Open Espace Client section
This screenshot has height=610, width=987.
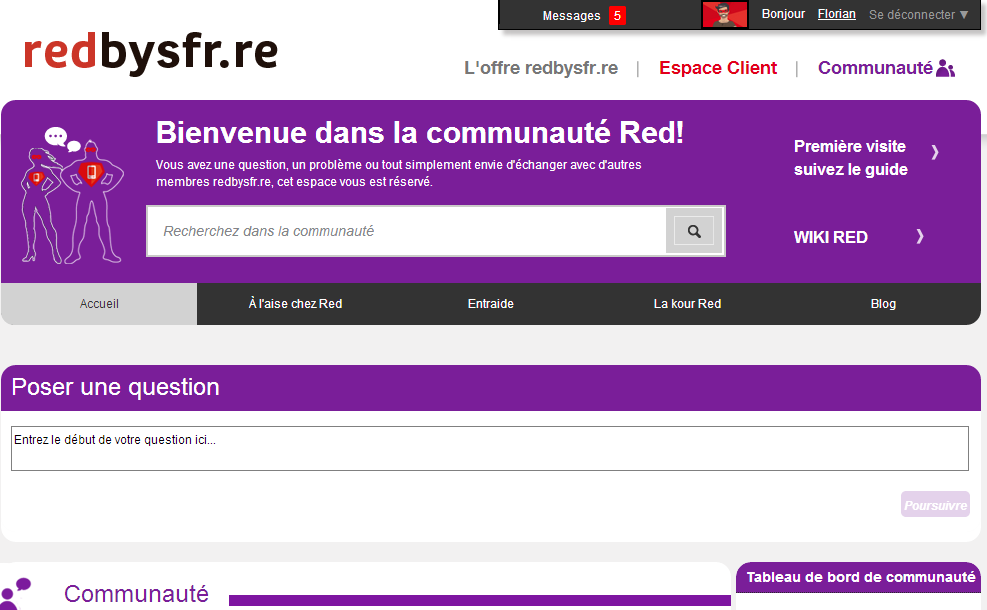(718, 68)
